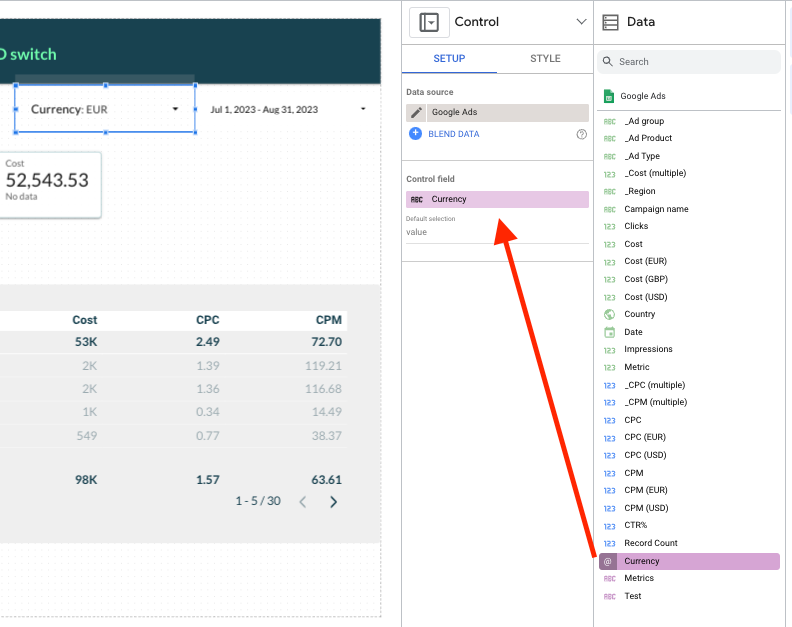Open the help question mark icon
Screen dimensions: 792x627
pyautogui.click(x=582, y=134)
